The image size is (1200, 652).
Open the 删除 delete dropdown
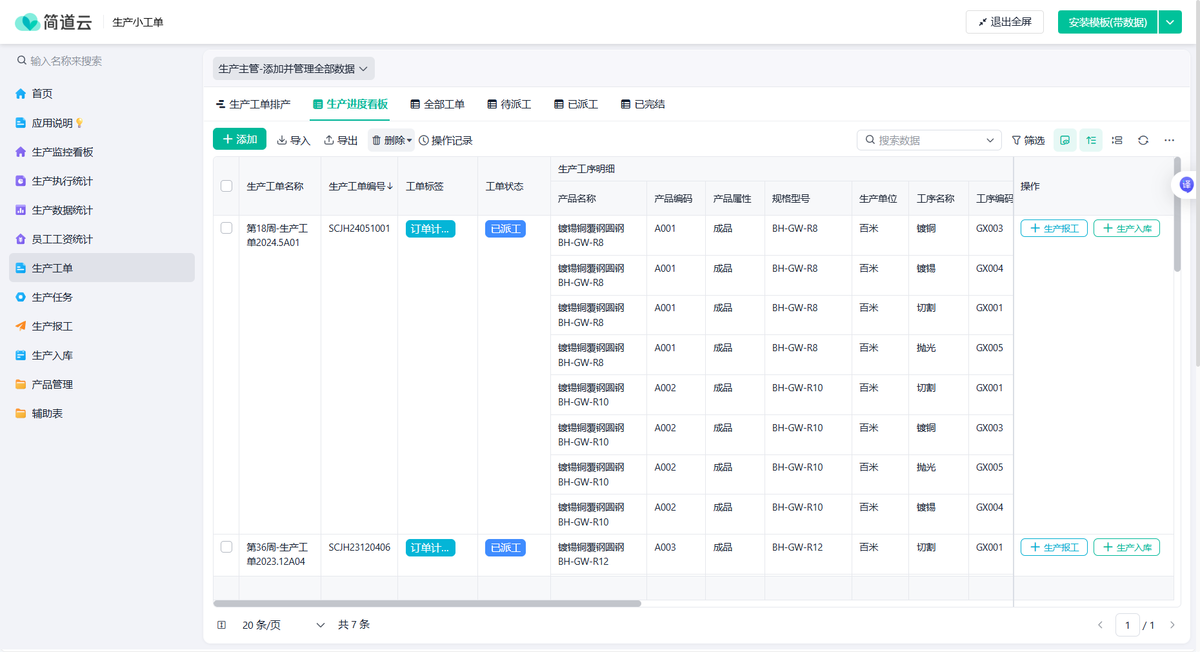[x=391, y=141]
